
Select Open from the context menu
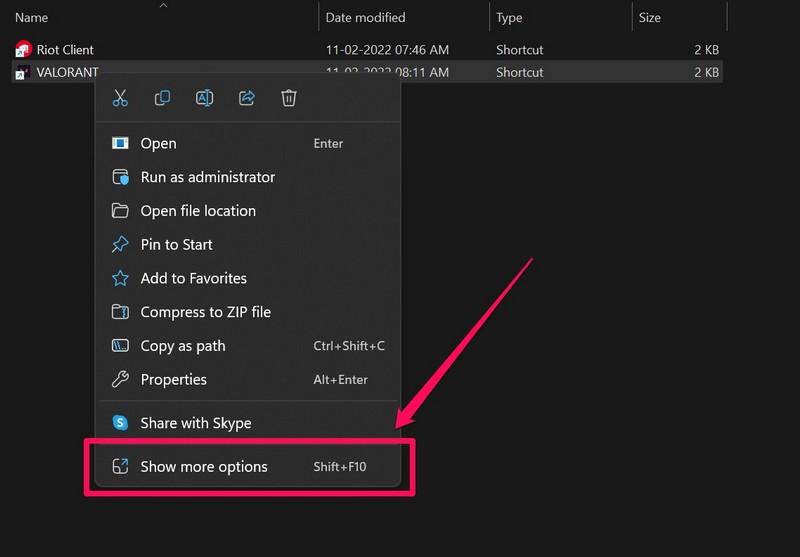coord(158,143)
